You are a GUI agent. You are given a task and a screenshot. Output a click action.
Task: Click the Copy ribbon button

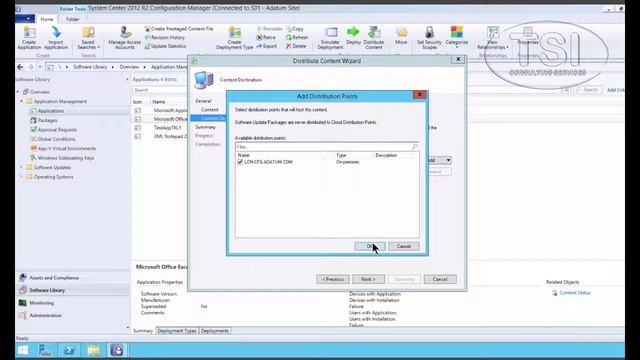click(x=295, y=29)
